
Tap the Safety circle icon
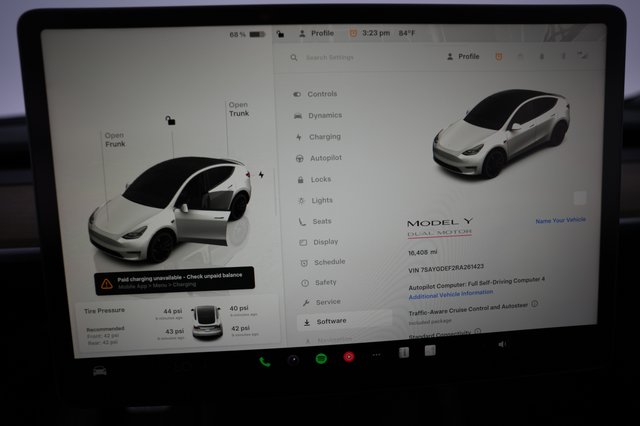[x=305, y=283]
